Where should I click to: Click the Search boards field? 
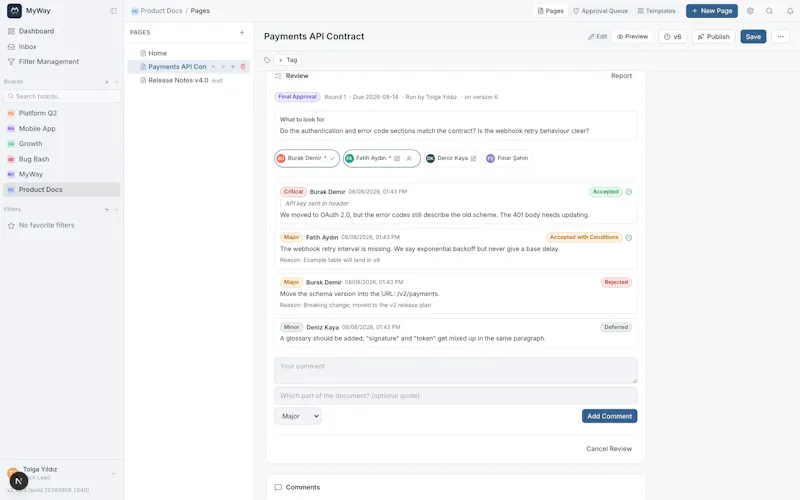[62, 96]
